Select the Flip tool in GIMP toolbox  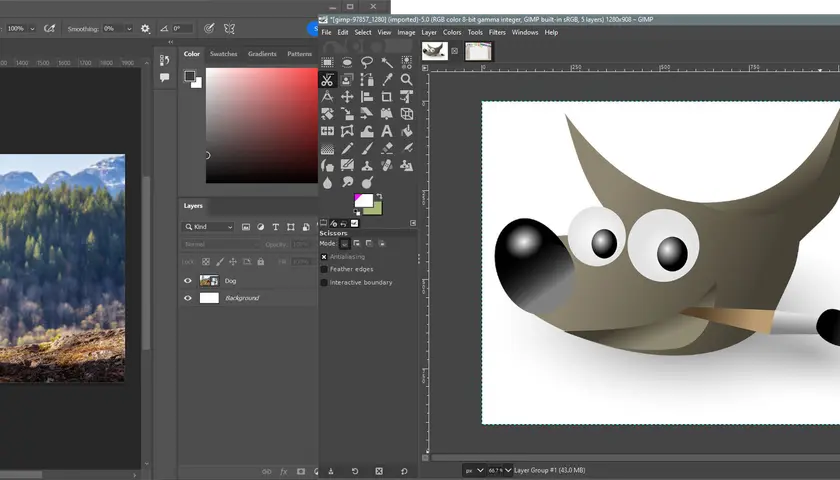(x=327, y=131)
